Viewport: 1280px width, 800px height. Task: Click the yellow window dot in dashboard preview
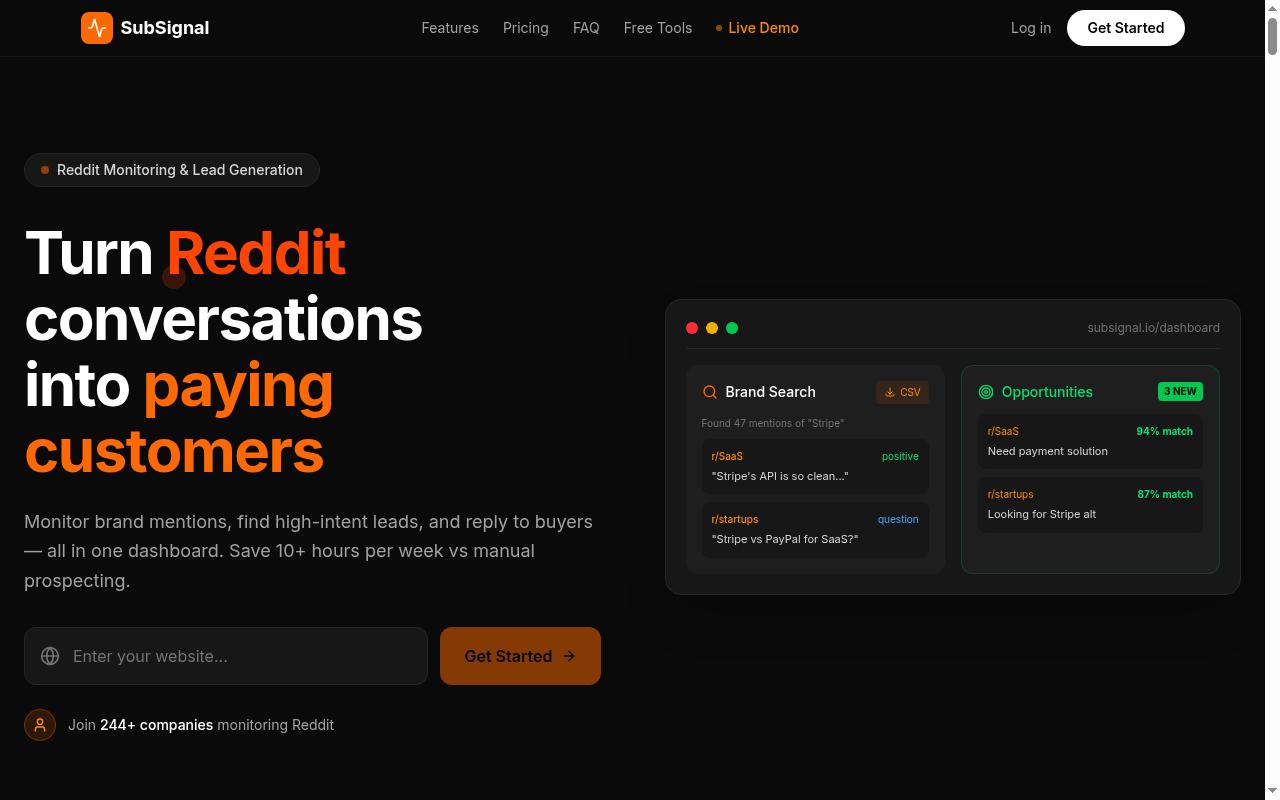(x=712, y=328)
